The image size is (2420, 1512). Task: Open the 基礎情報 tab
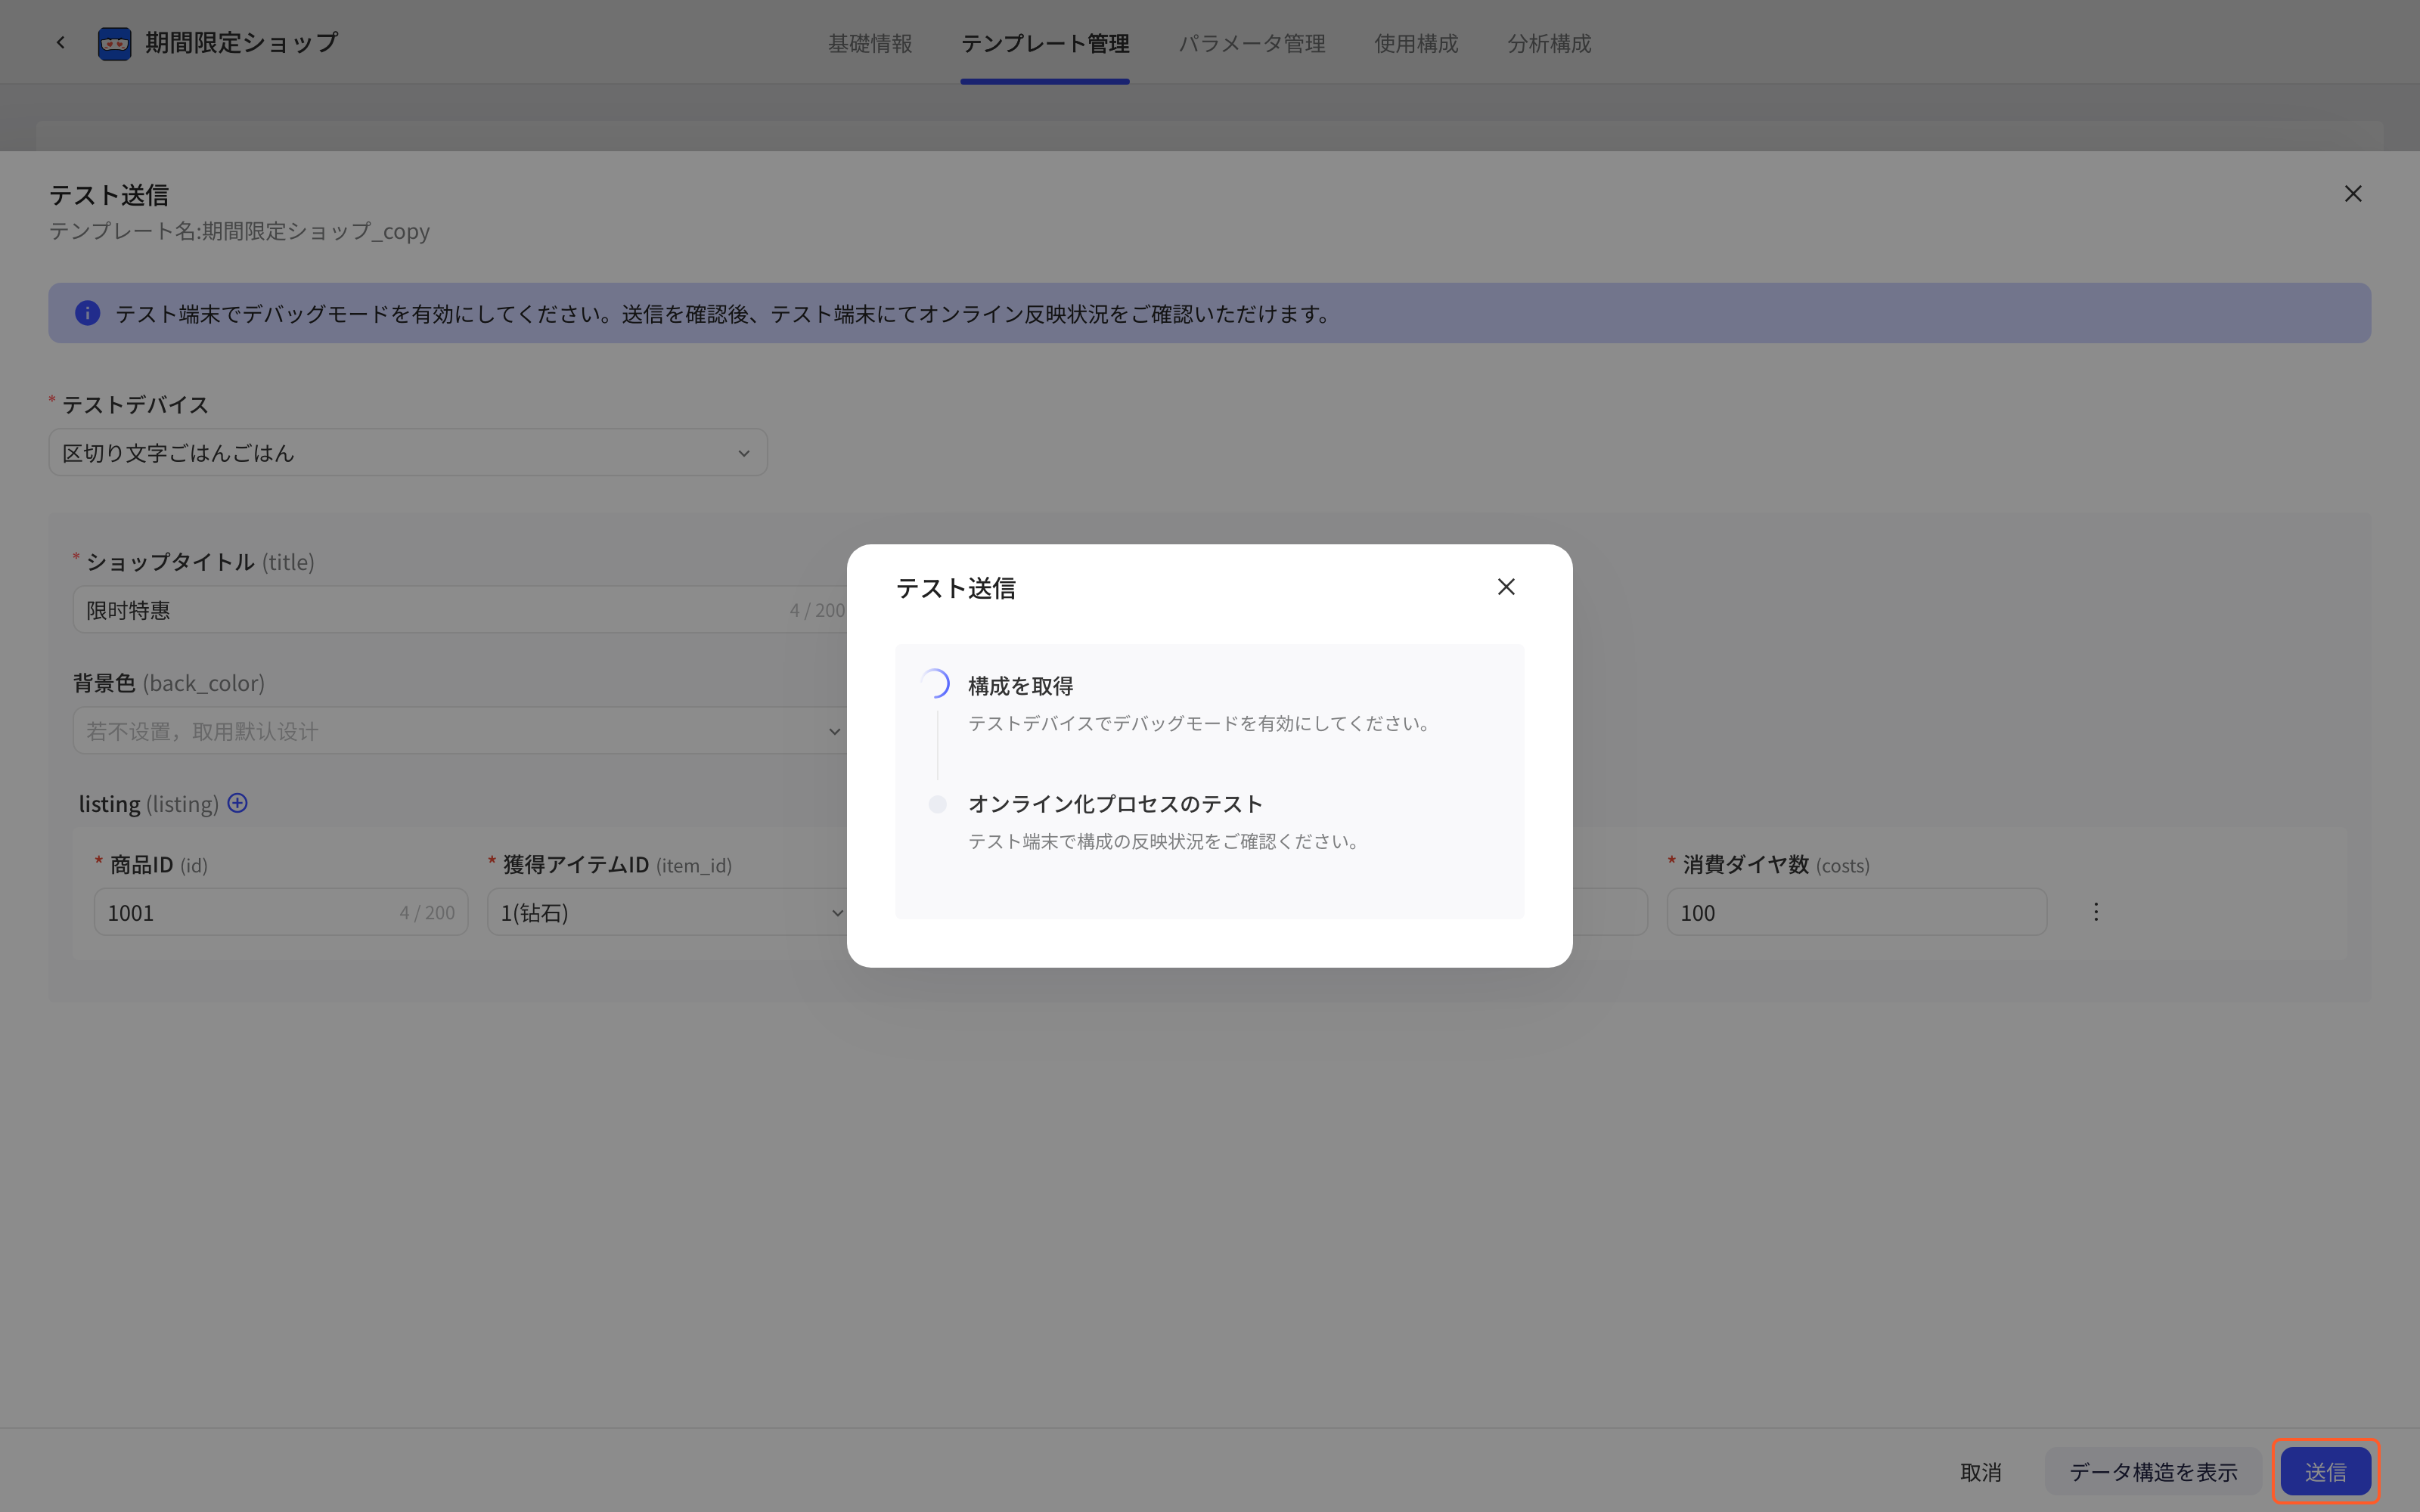[x=870, y=43]
